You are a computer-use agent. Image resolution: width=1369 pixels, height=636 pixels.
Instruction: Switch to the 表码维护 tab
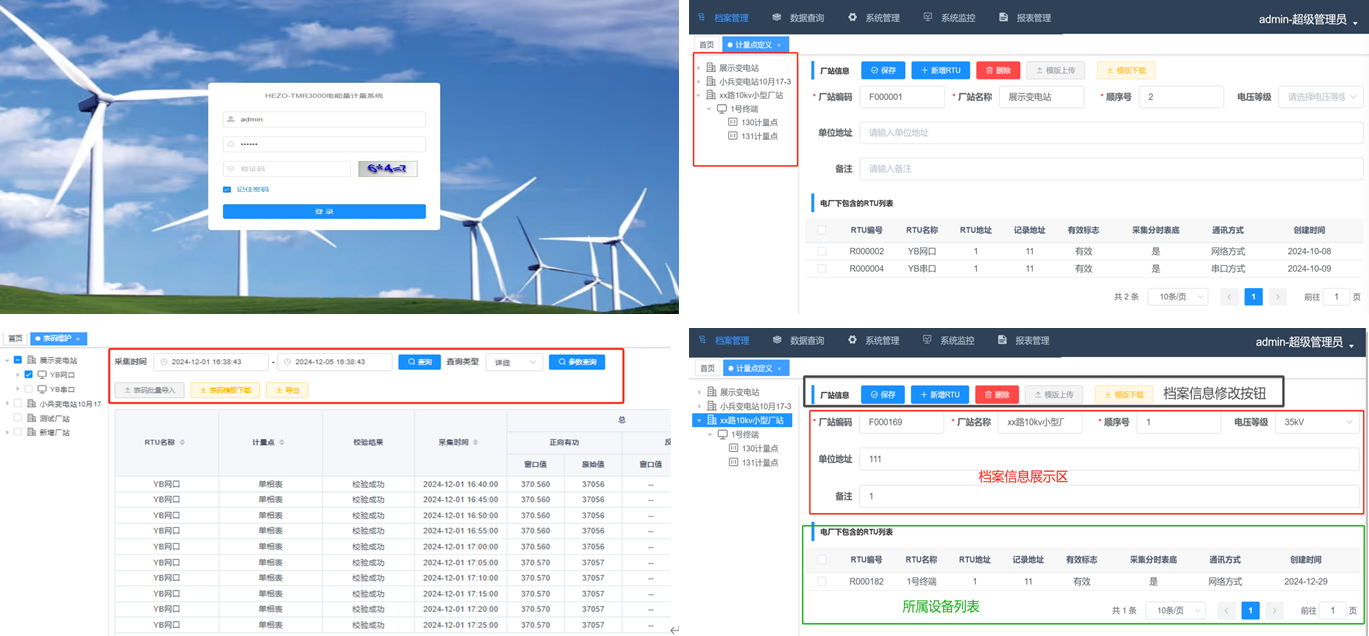[55, 339]
